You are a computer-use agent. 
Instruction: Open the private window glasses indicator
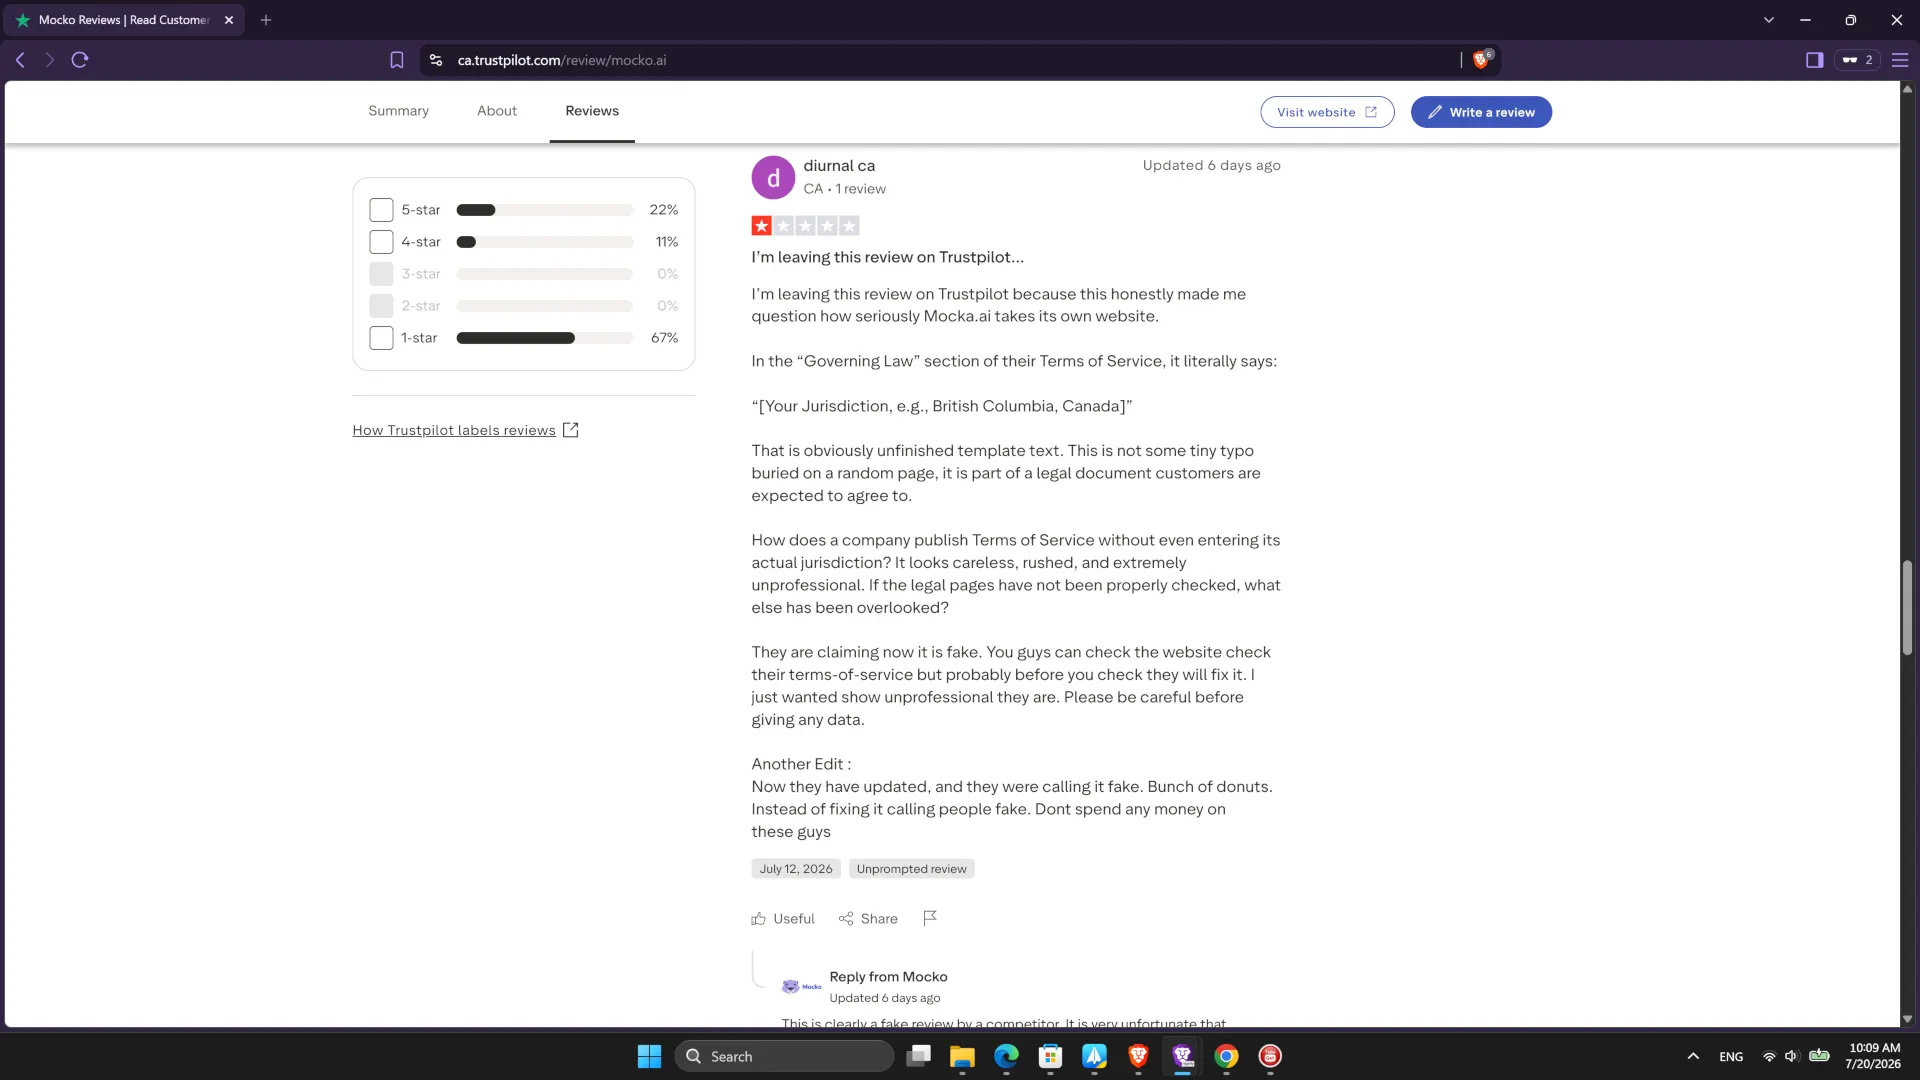pyautogui.click(x=1857, y=60)
